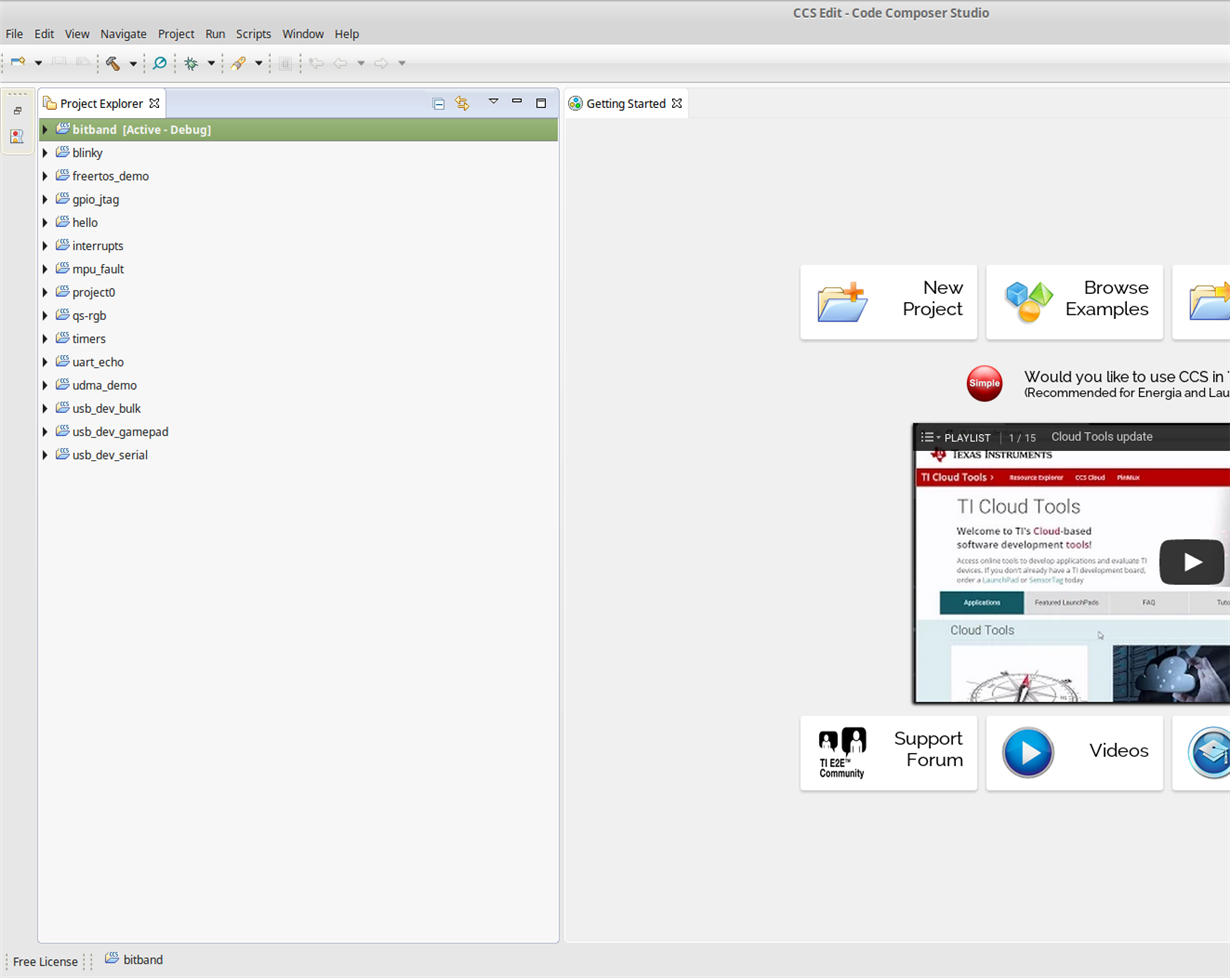This screenshot has height=978, width=1230.
Task: Open the Window menu
Action: [x=303, y=34]
